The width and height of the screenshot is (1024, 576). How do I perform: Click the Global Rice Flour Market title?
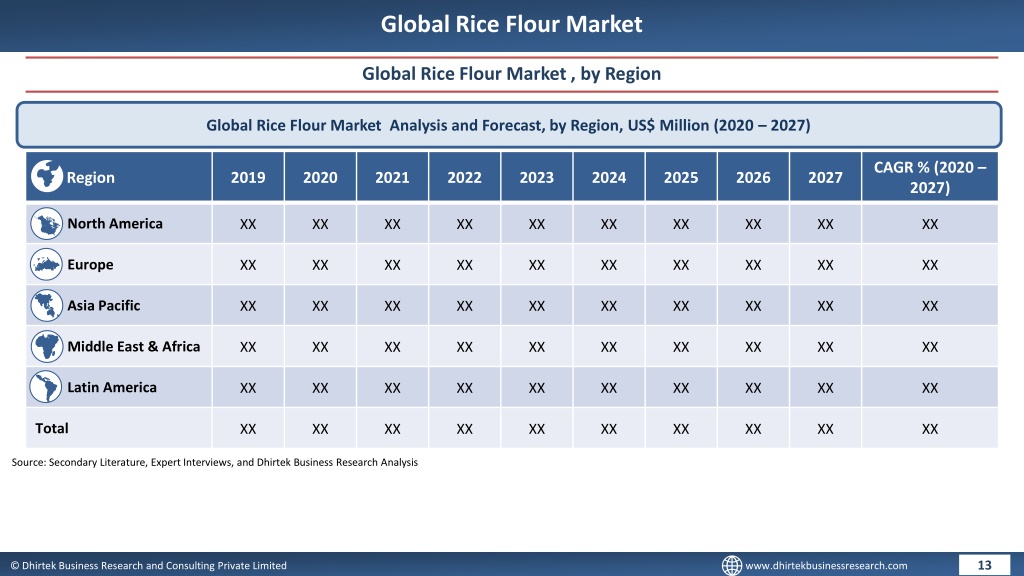pyautogui.click(x=511, y=24)
